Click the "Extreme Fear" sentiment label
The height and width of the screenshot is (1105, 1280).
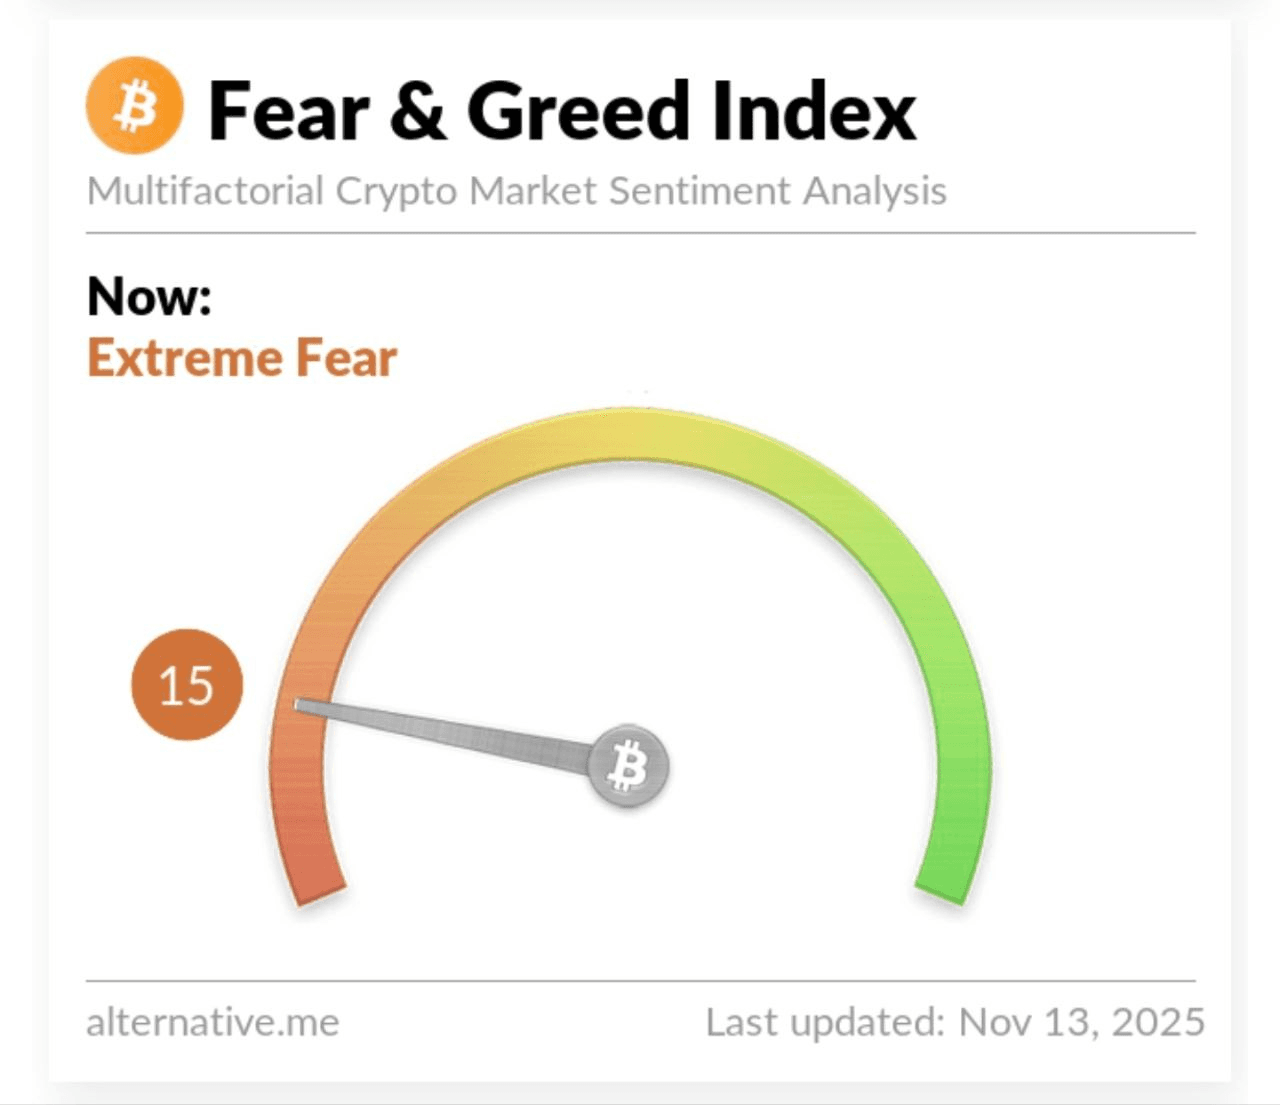click(242, 358)
